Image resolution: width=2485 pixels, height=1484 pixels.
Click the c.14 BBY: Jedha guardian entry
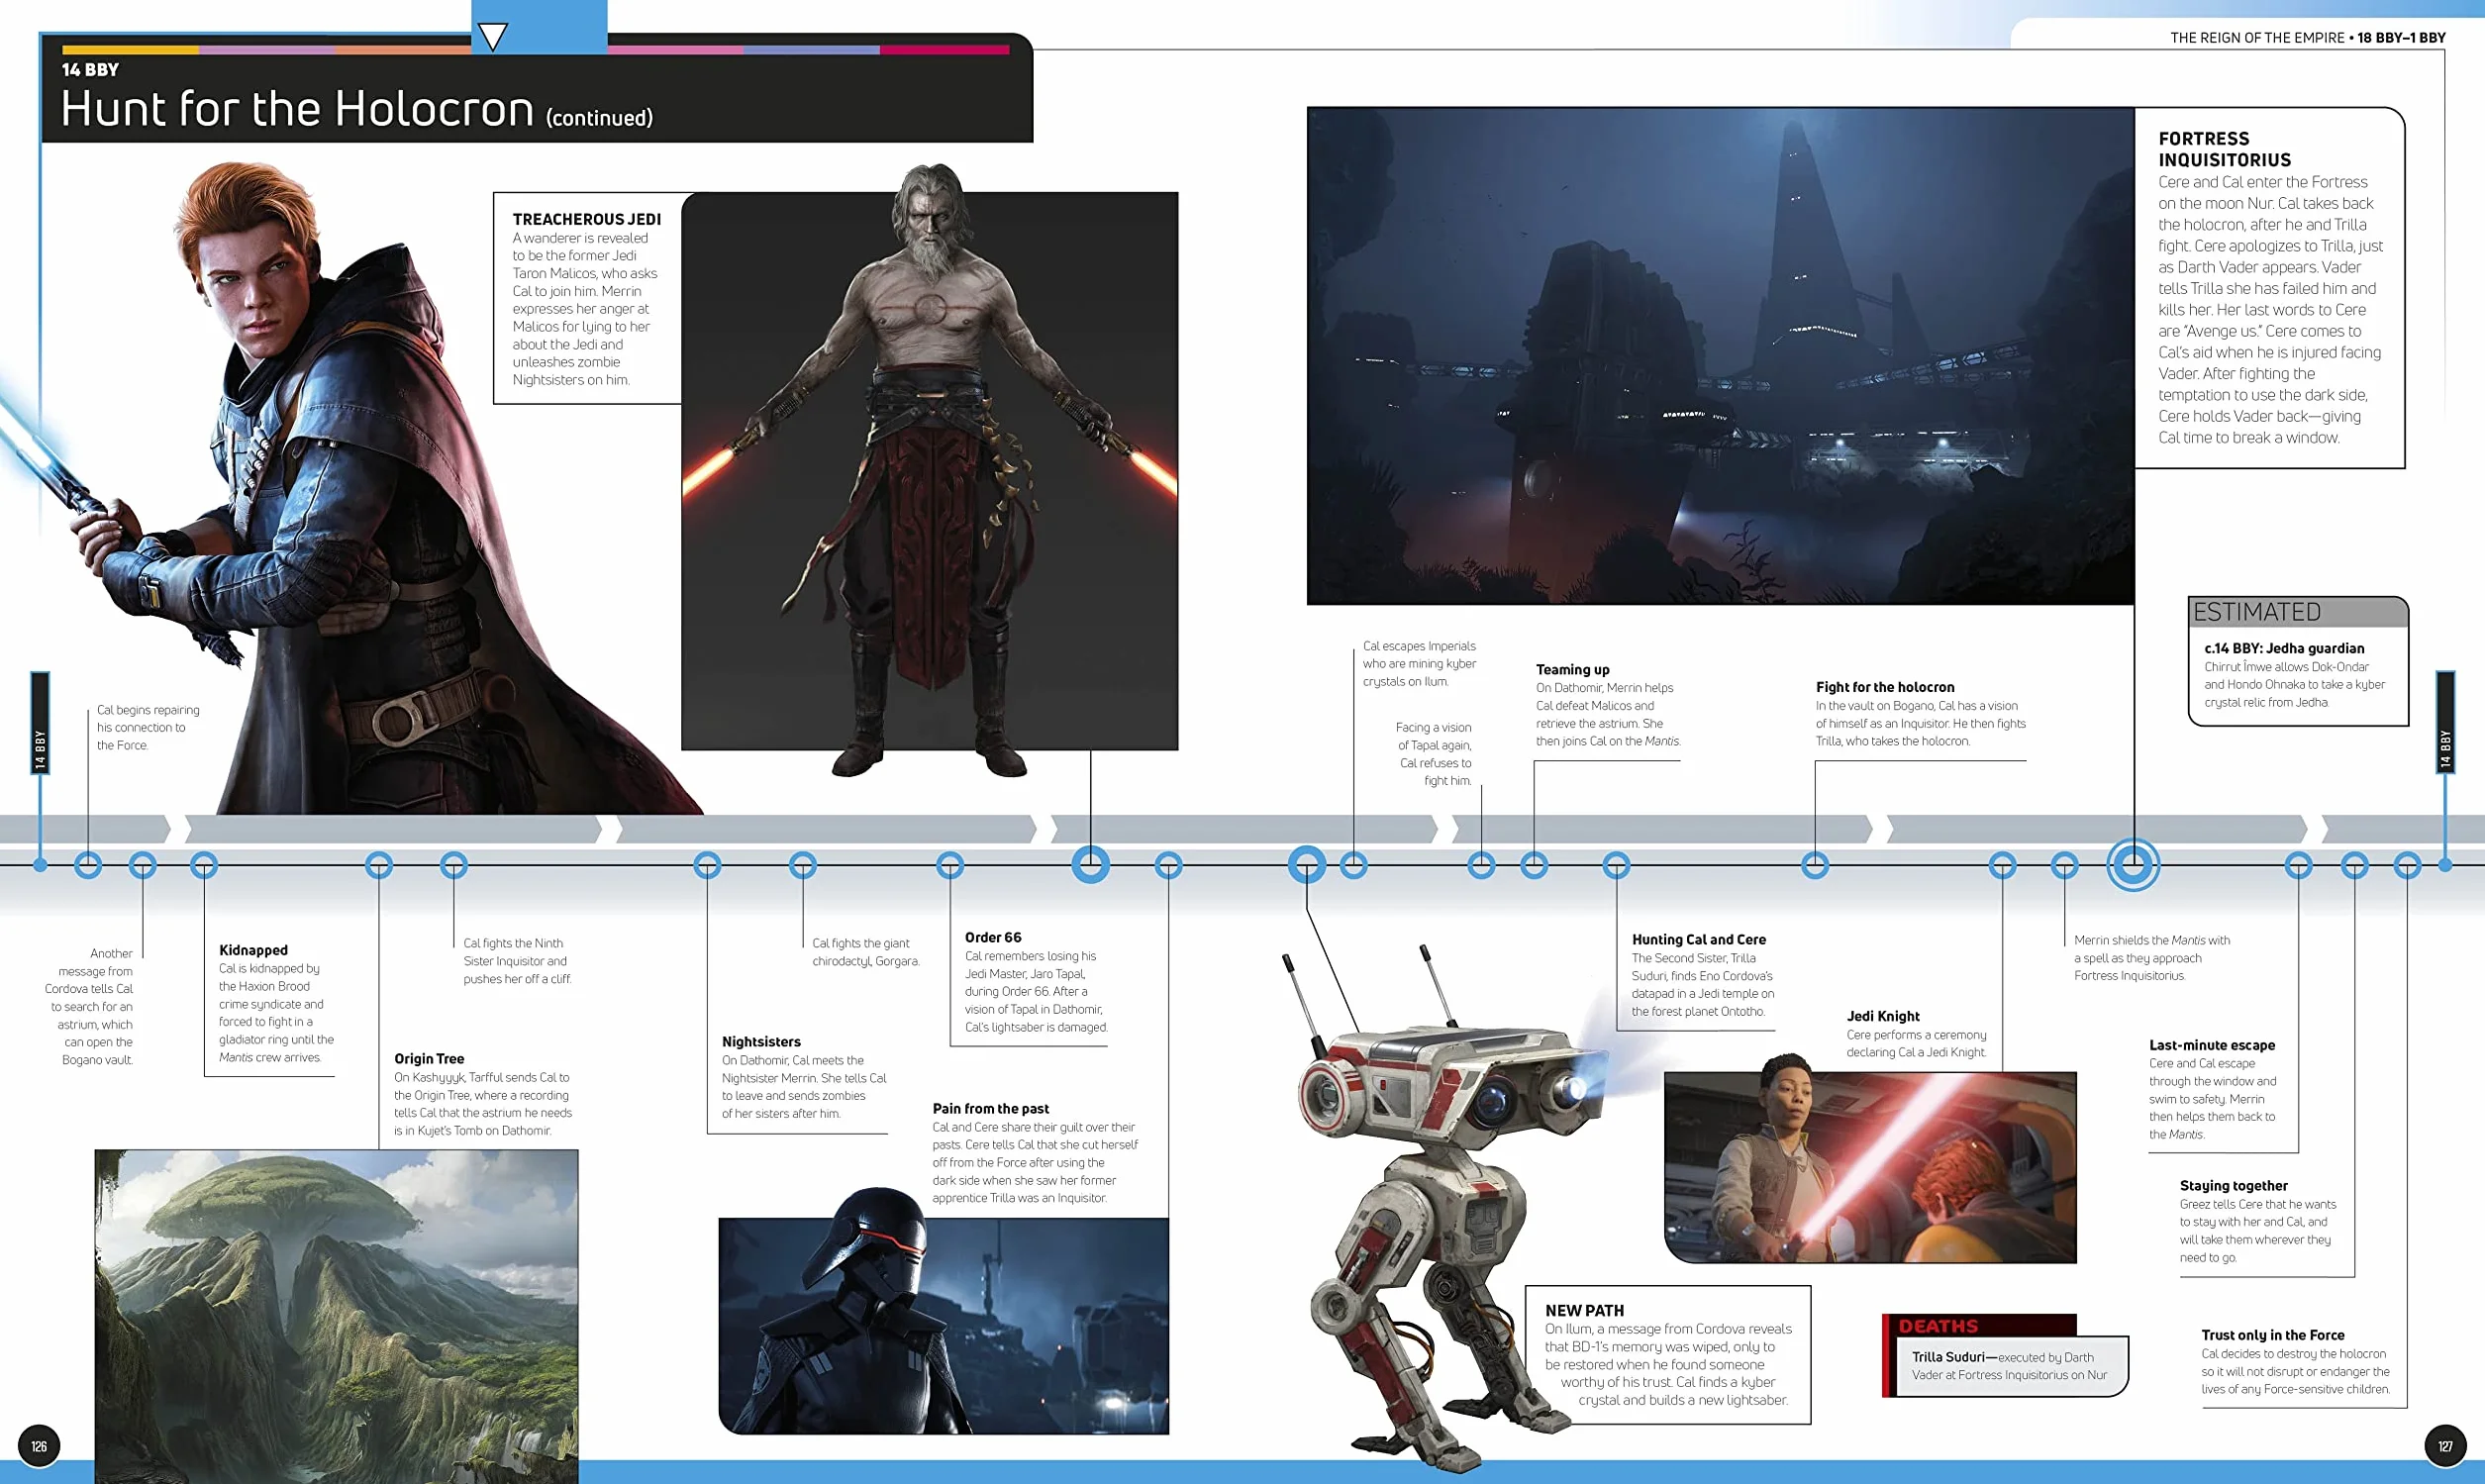click(x=2296, y=675)
